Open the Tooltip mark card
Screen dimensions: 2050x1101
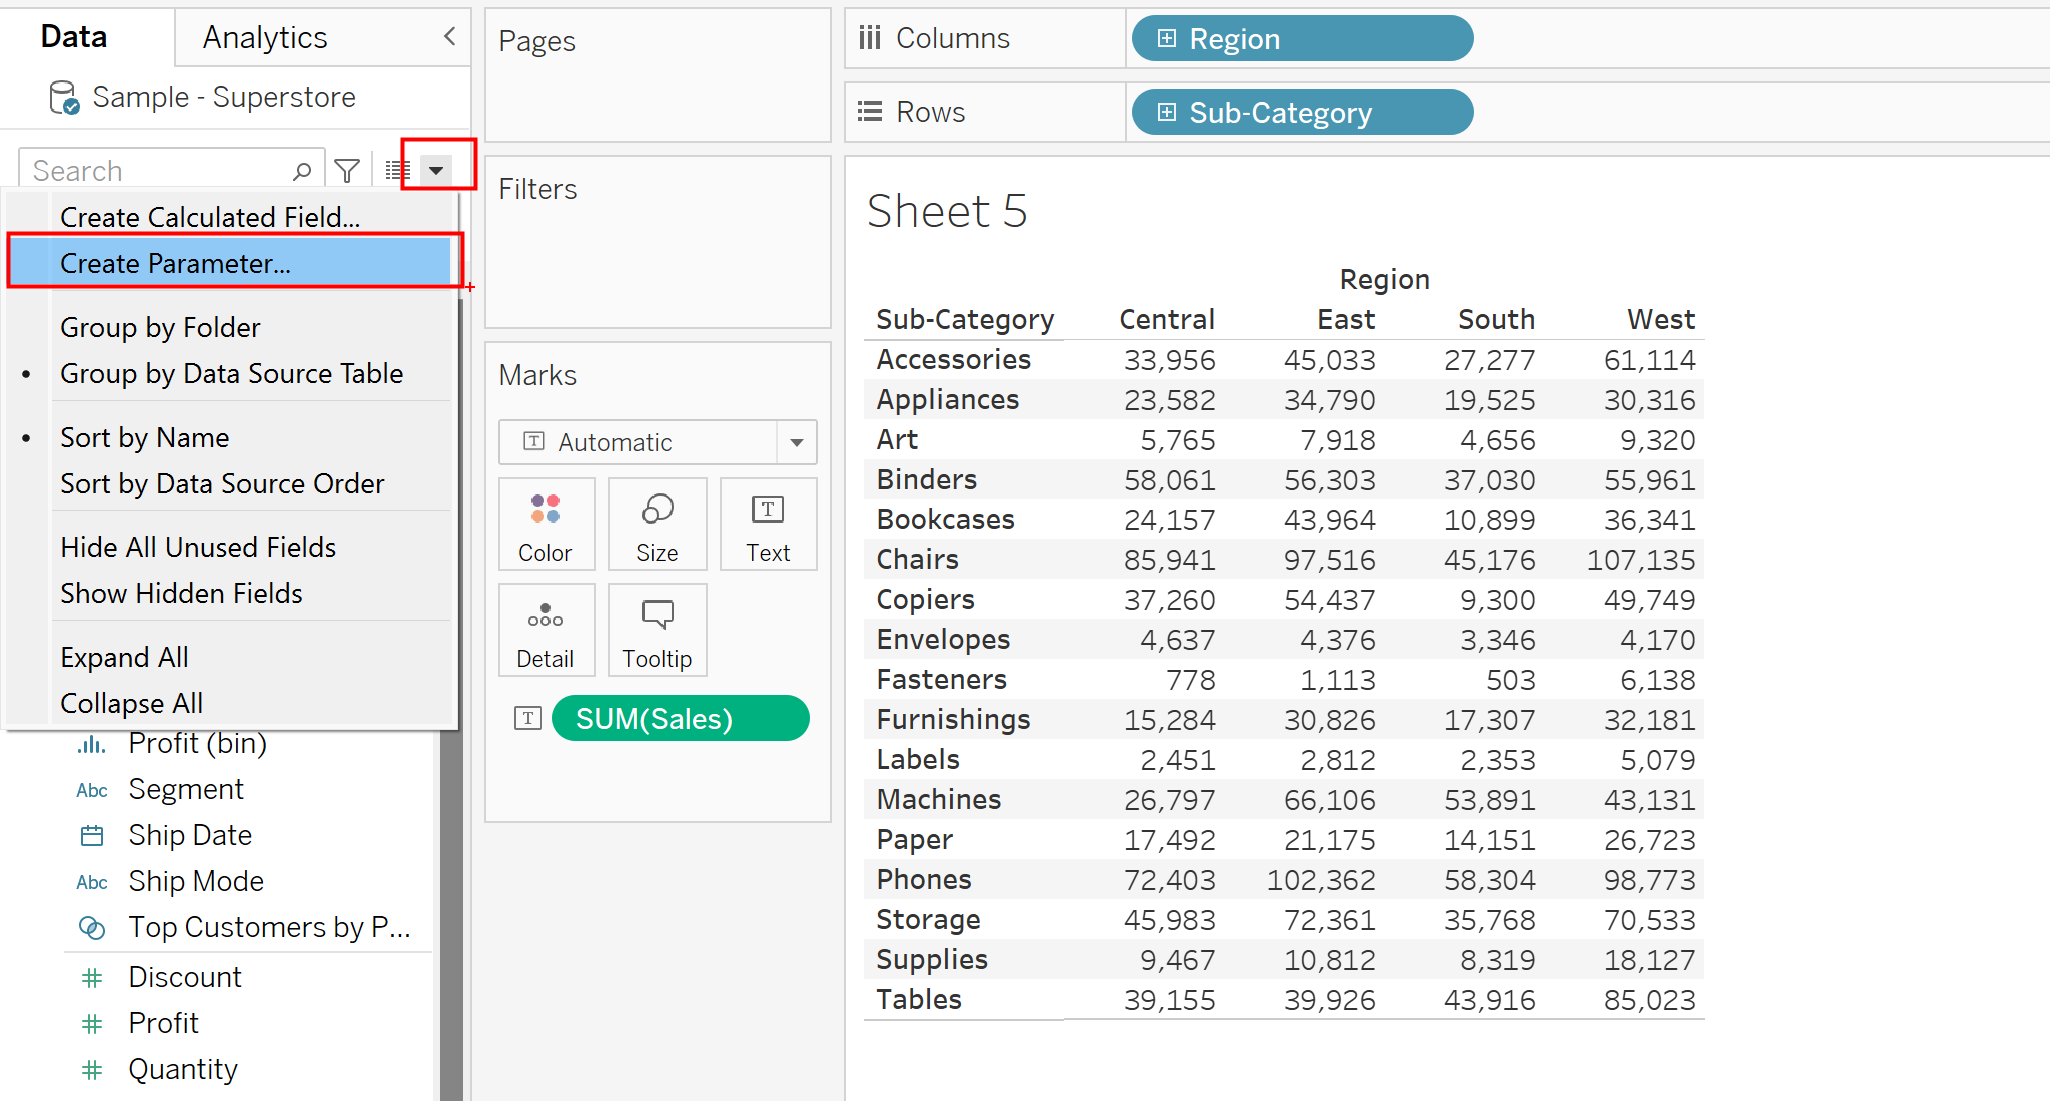657,631
